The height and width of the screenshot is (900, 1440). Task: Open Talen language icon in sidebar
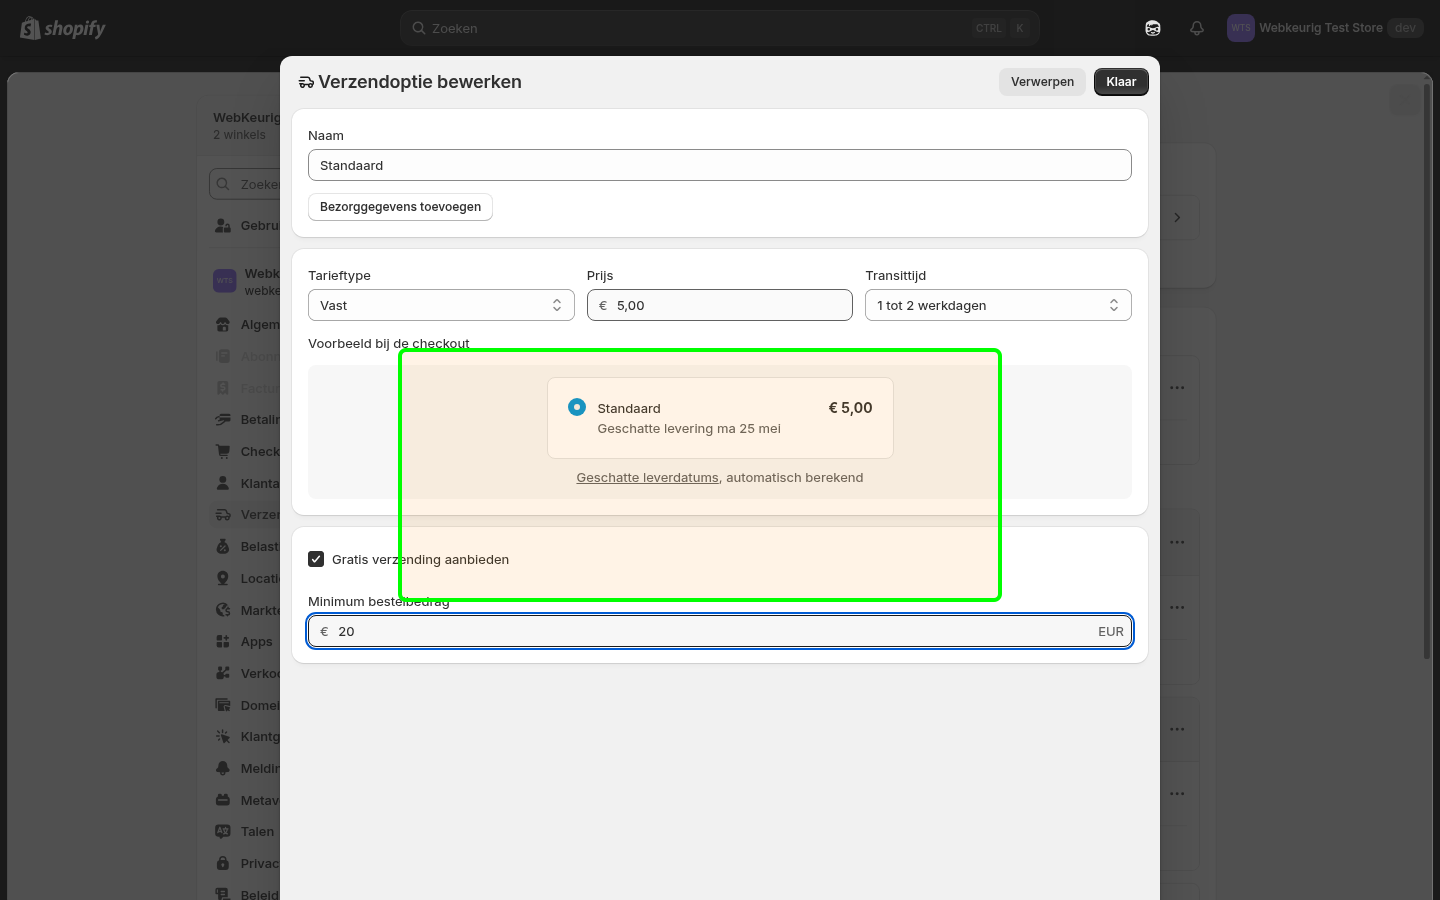pos(223,832)
